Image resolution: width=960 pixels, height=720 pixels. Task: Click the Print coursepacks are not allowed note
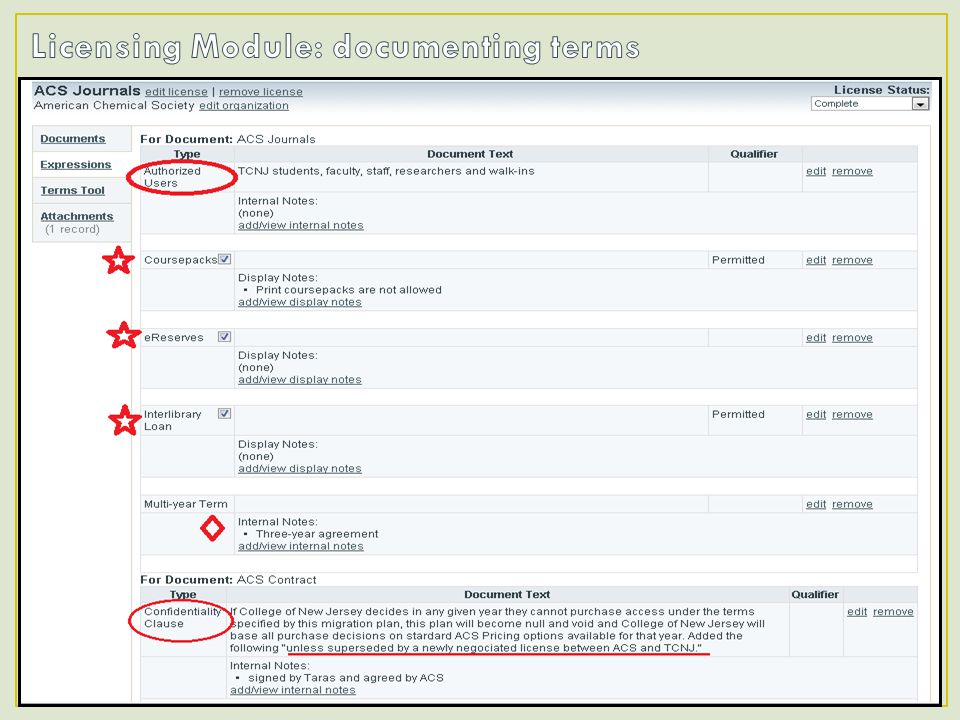(x=348, y=290)
